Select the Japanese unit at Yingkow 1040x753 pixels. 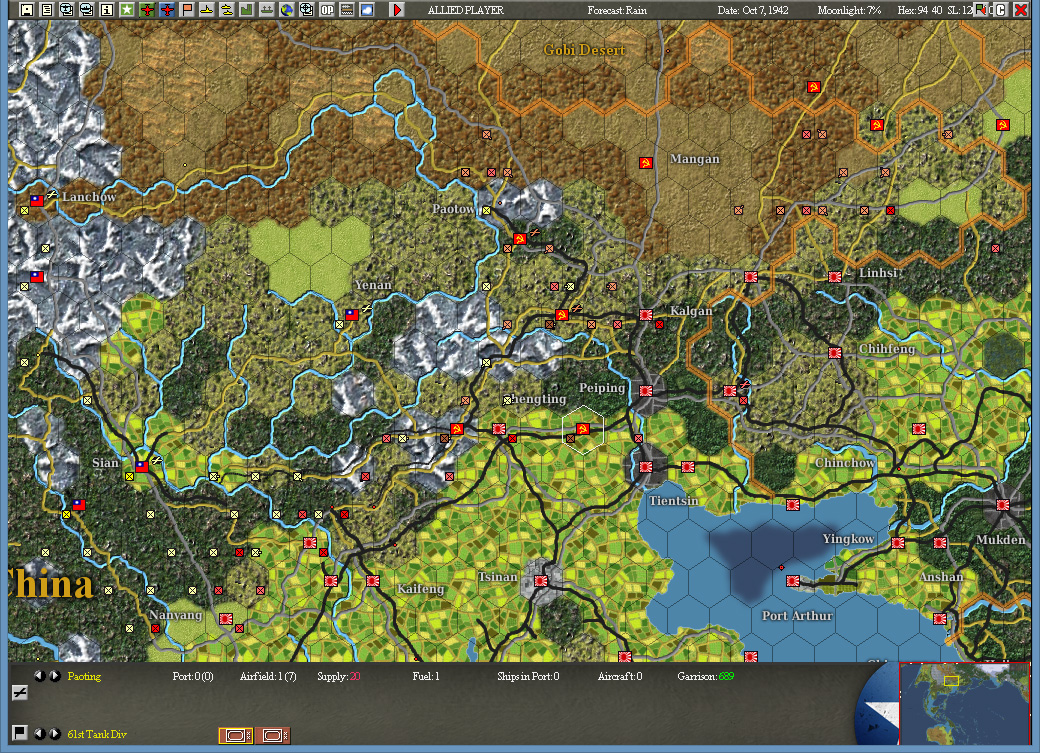coord(898,543)
